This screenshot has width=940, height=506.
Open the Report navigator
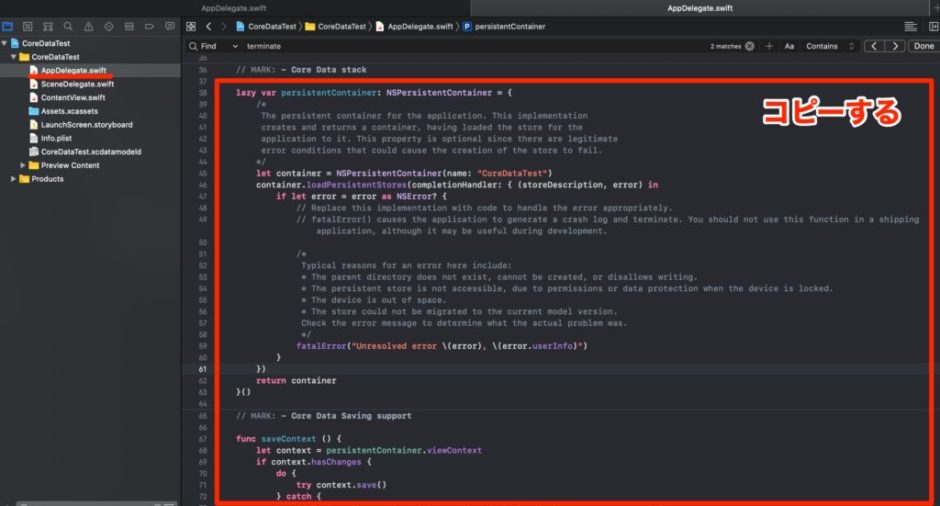[x=170, y=26]
